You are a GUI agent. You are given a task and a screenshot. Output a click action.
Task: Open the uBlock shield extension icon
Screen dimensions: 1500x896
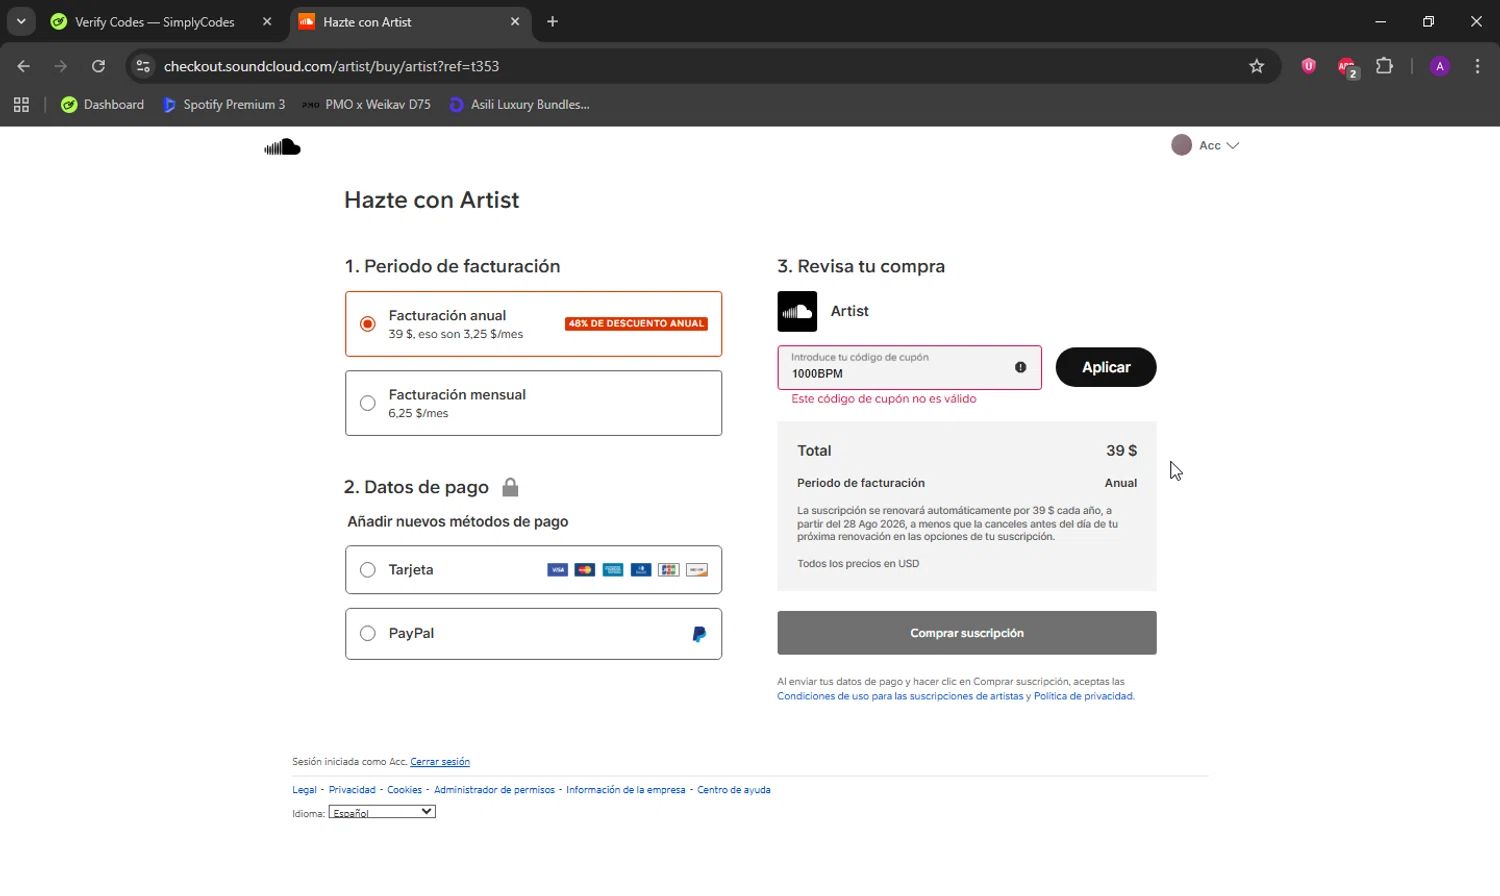(x=1308, y=66)
